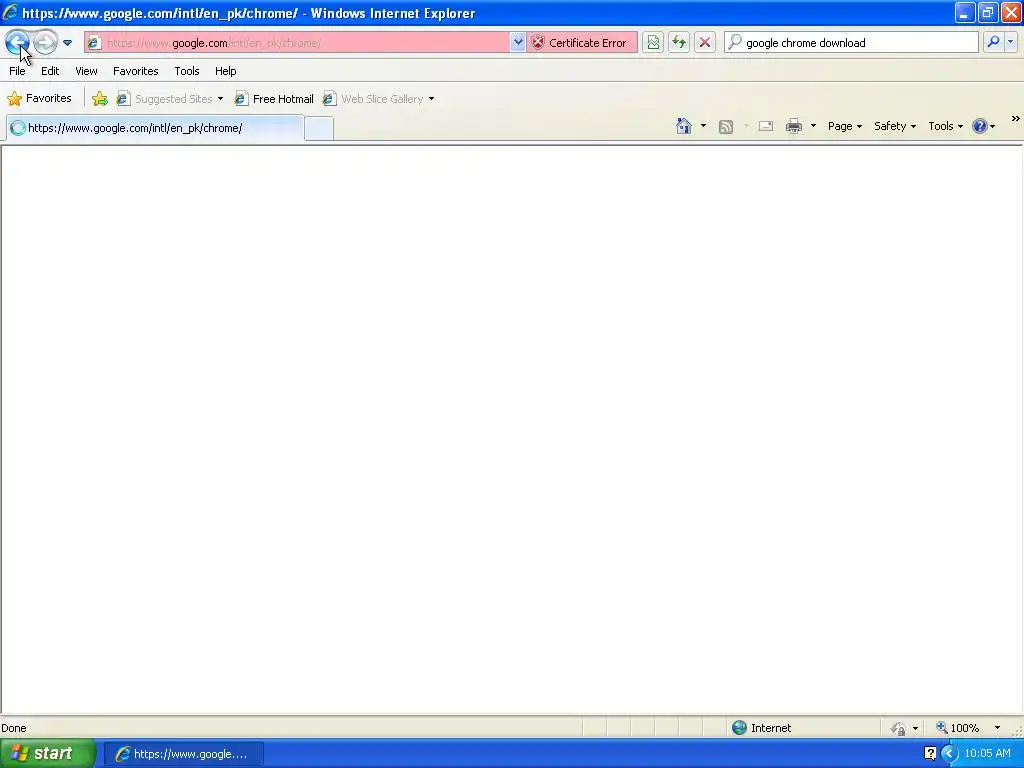This screenshot has width=1024, height=768.
Task: Open the Page command bar menu
Action: [x=844, y=126]
